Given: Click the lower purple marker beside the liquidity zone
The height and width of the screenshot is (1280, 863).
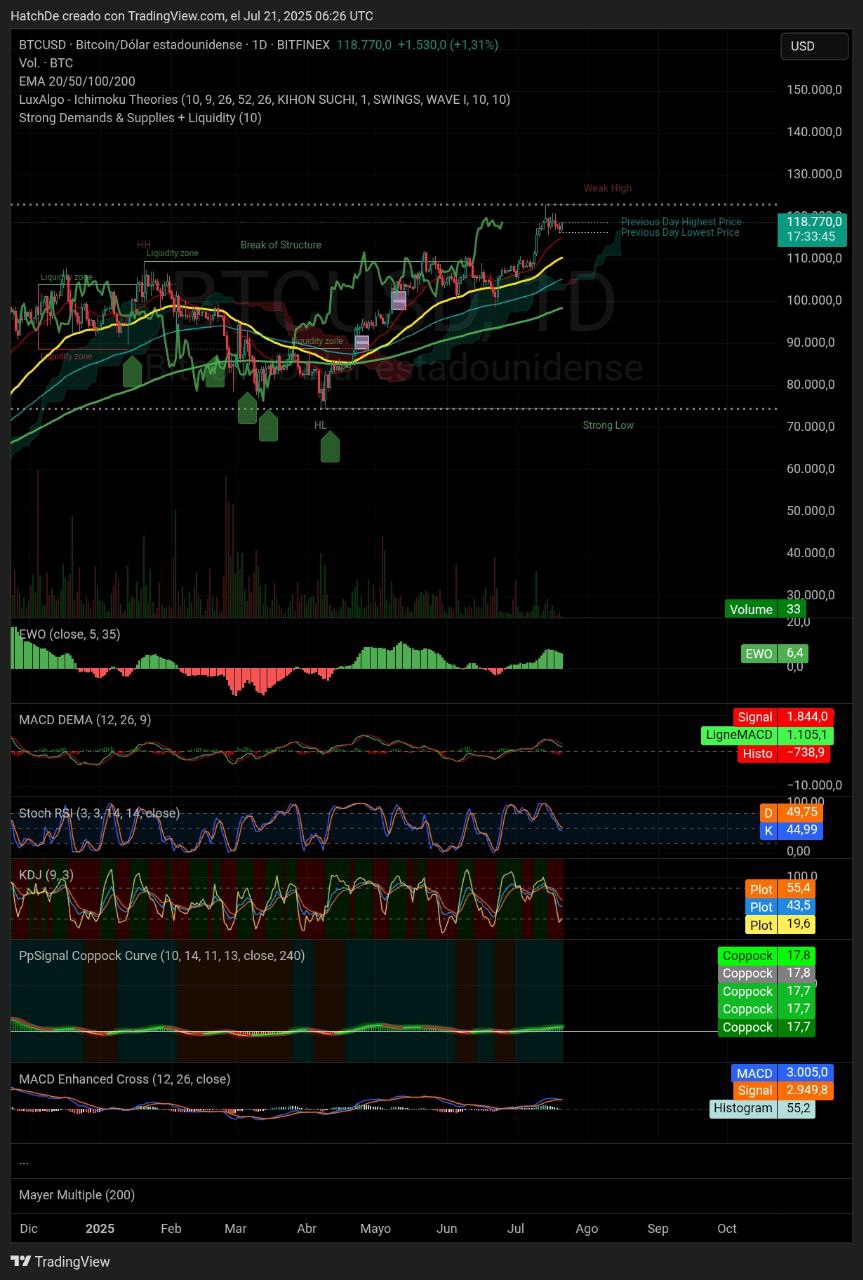Looking at the screenshot, I should click(362, 342).
